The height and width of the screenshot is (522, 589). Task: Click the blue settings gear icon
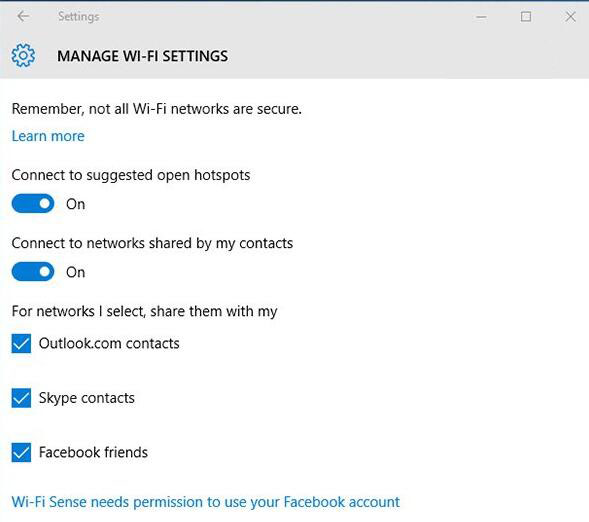[23, 56]
